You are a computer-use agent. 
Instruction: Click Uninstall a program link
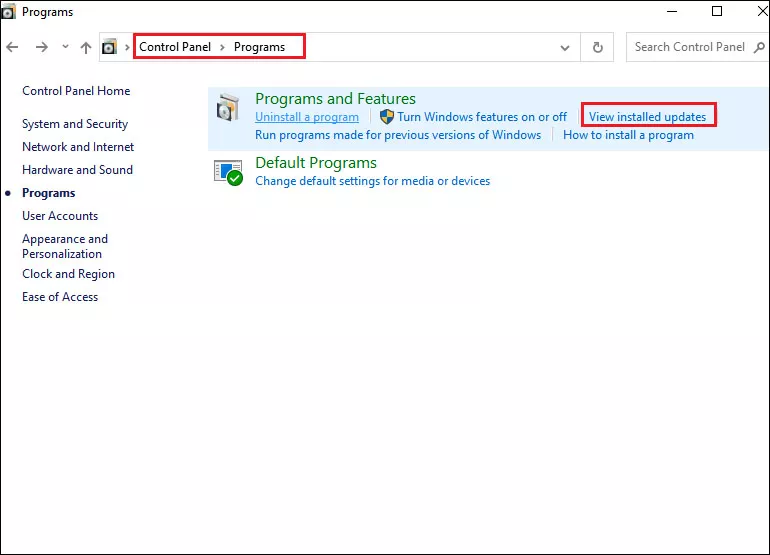(x=307, y=117)
